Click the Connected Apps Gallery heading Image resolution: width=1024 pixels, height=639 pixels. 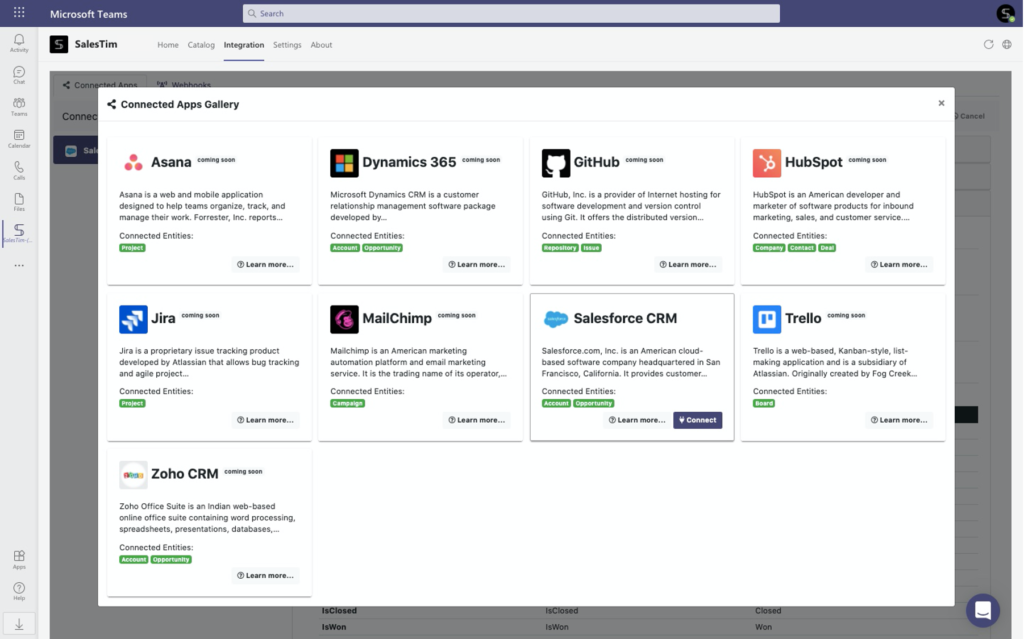[x=180, y=104]
